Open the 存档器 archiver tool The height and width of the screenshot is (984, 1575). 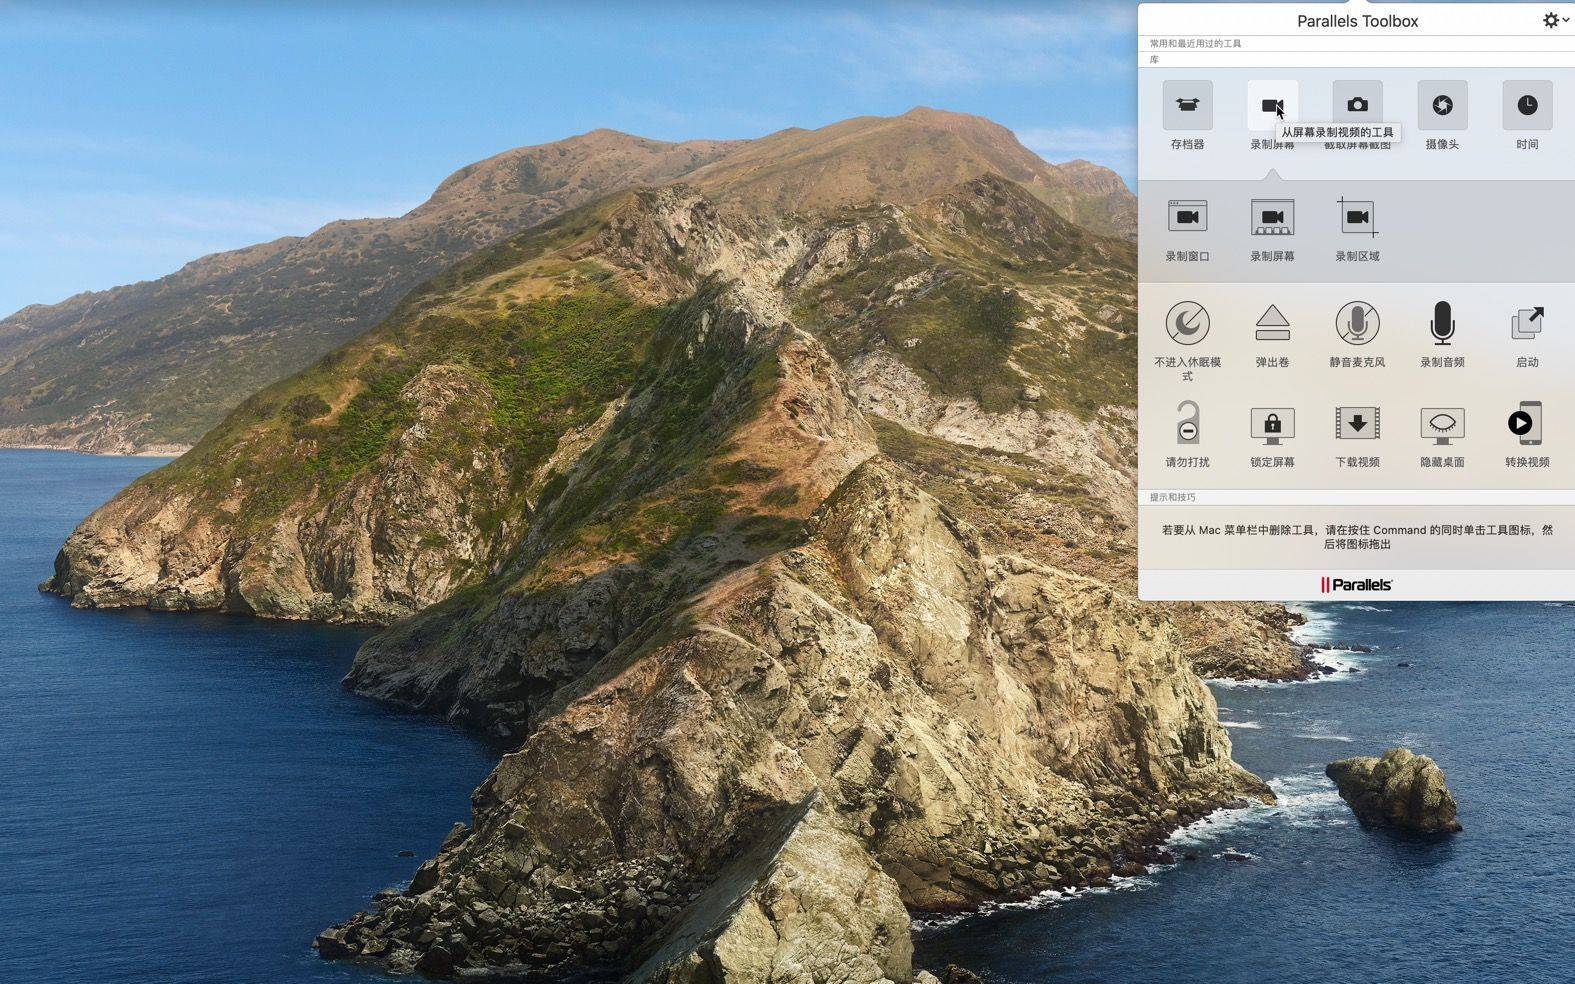(1187, 106)
